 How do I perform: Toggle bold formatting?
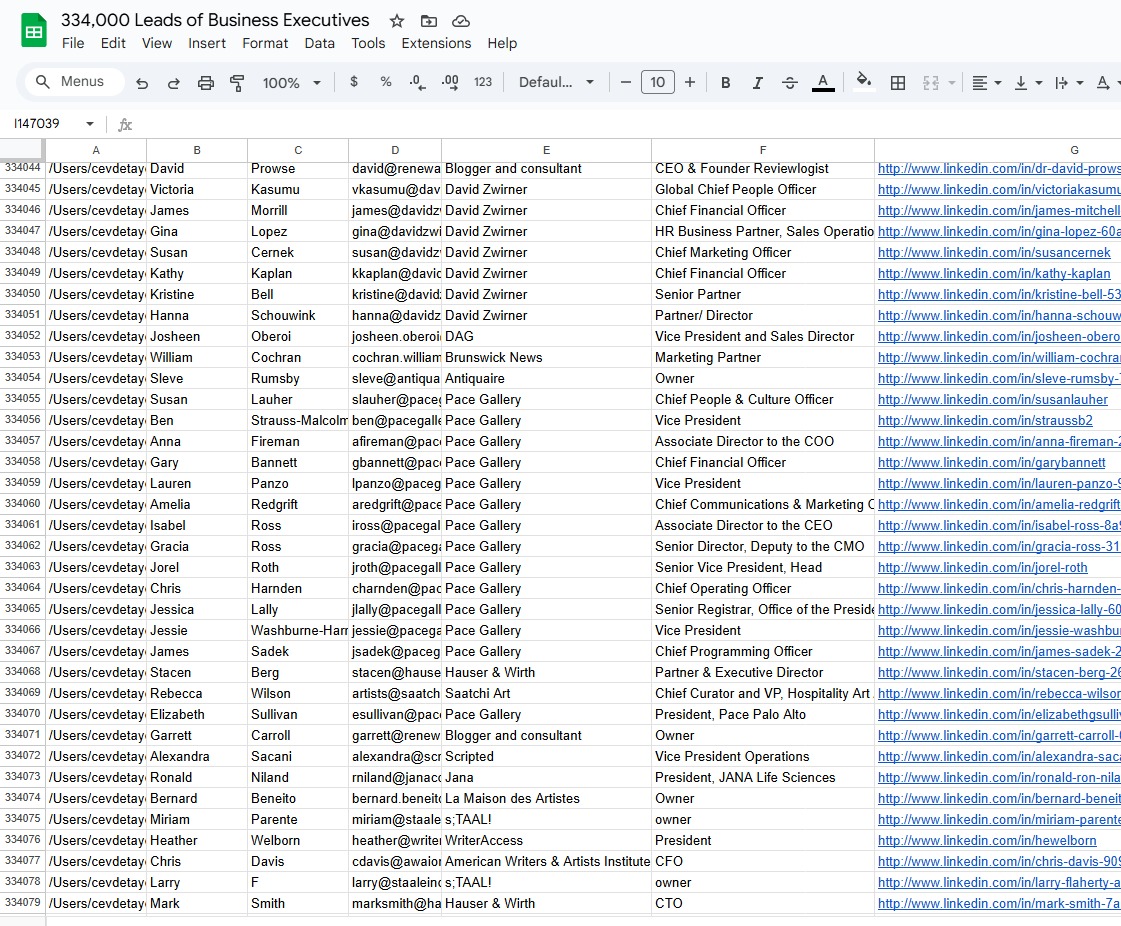726,83
